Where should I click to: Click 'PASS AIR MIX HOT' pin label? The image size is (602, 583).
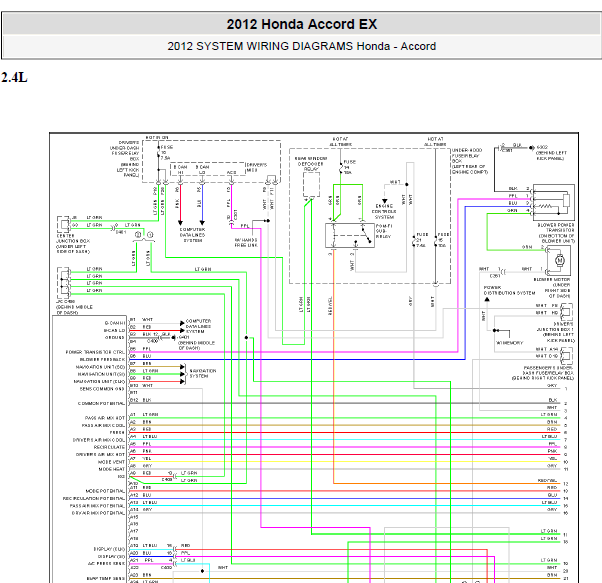(x=105, y=418)
